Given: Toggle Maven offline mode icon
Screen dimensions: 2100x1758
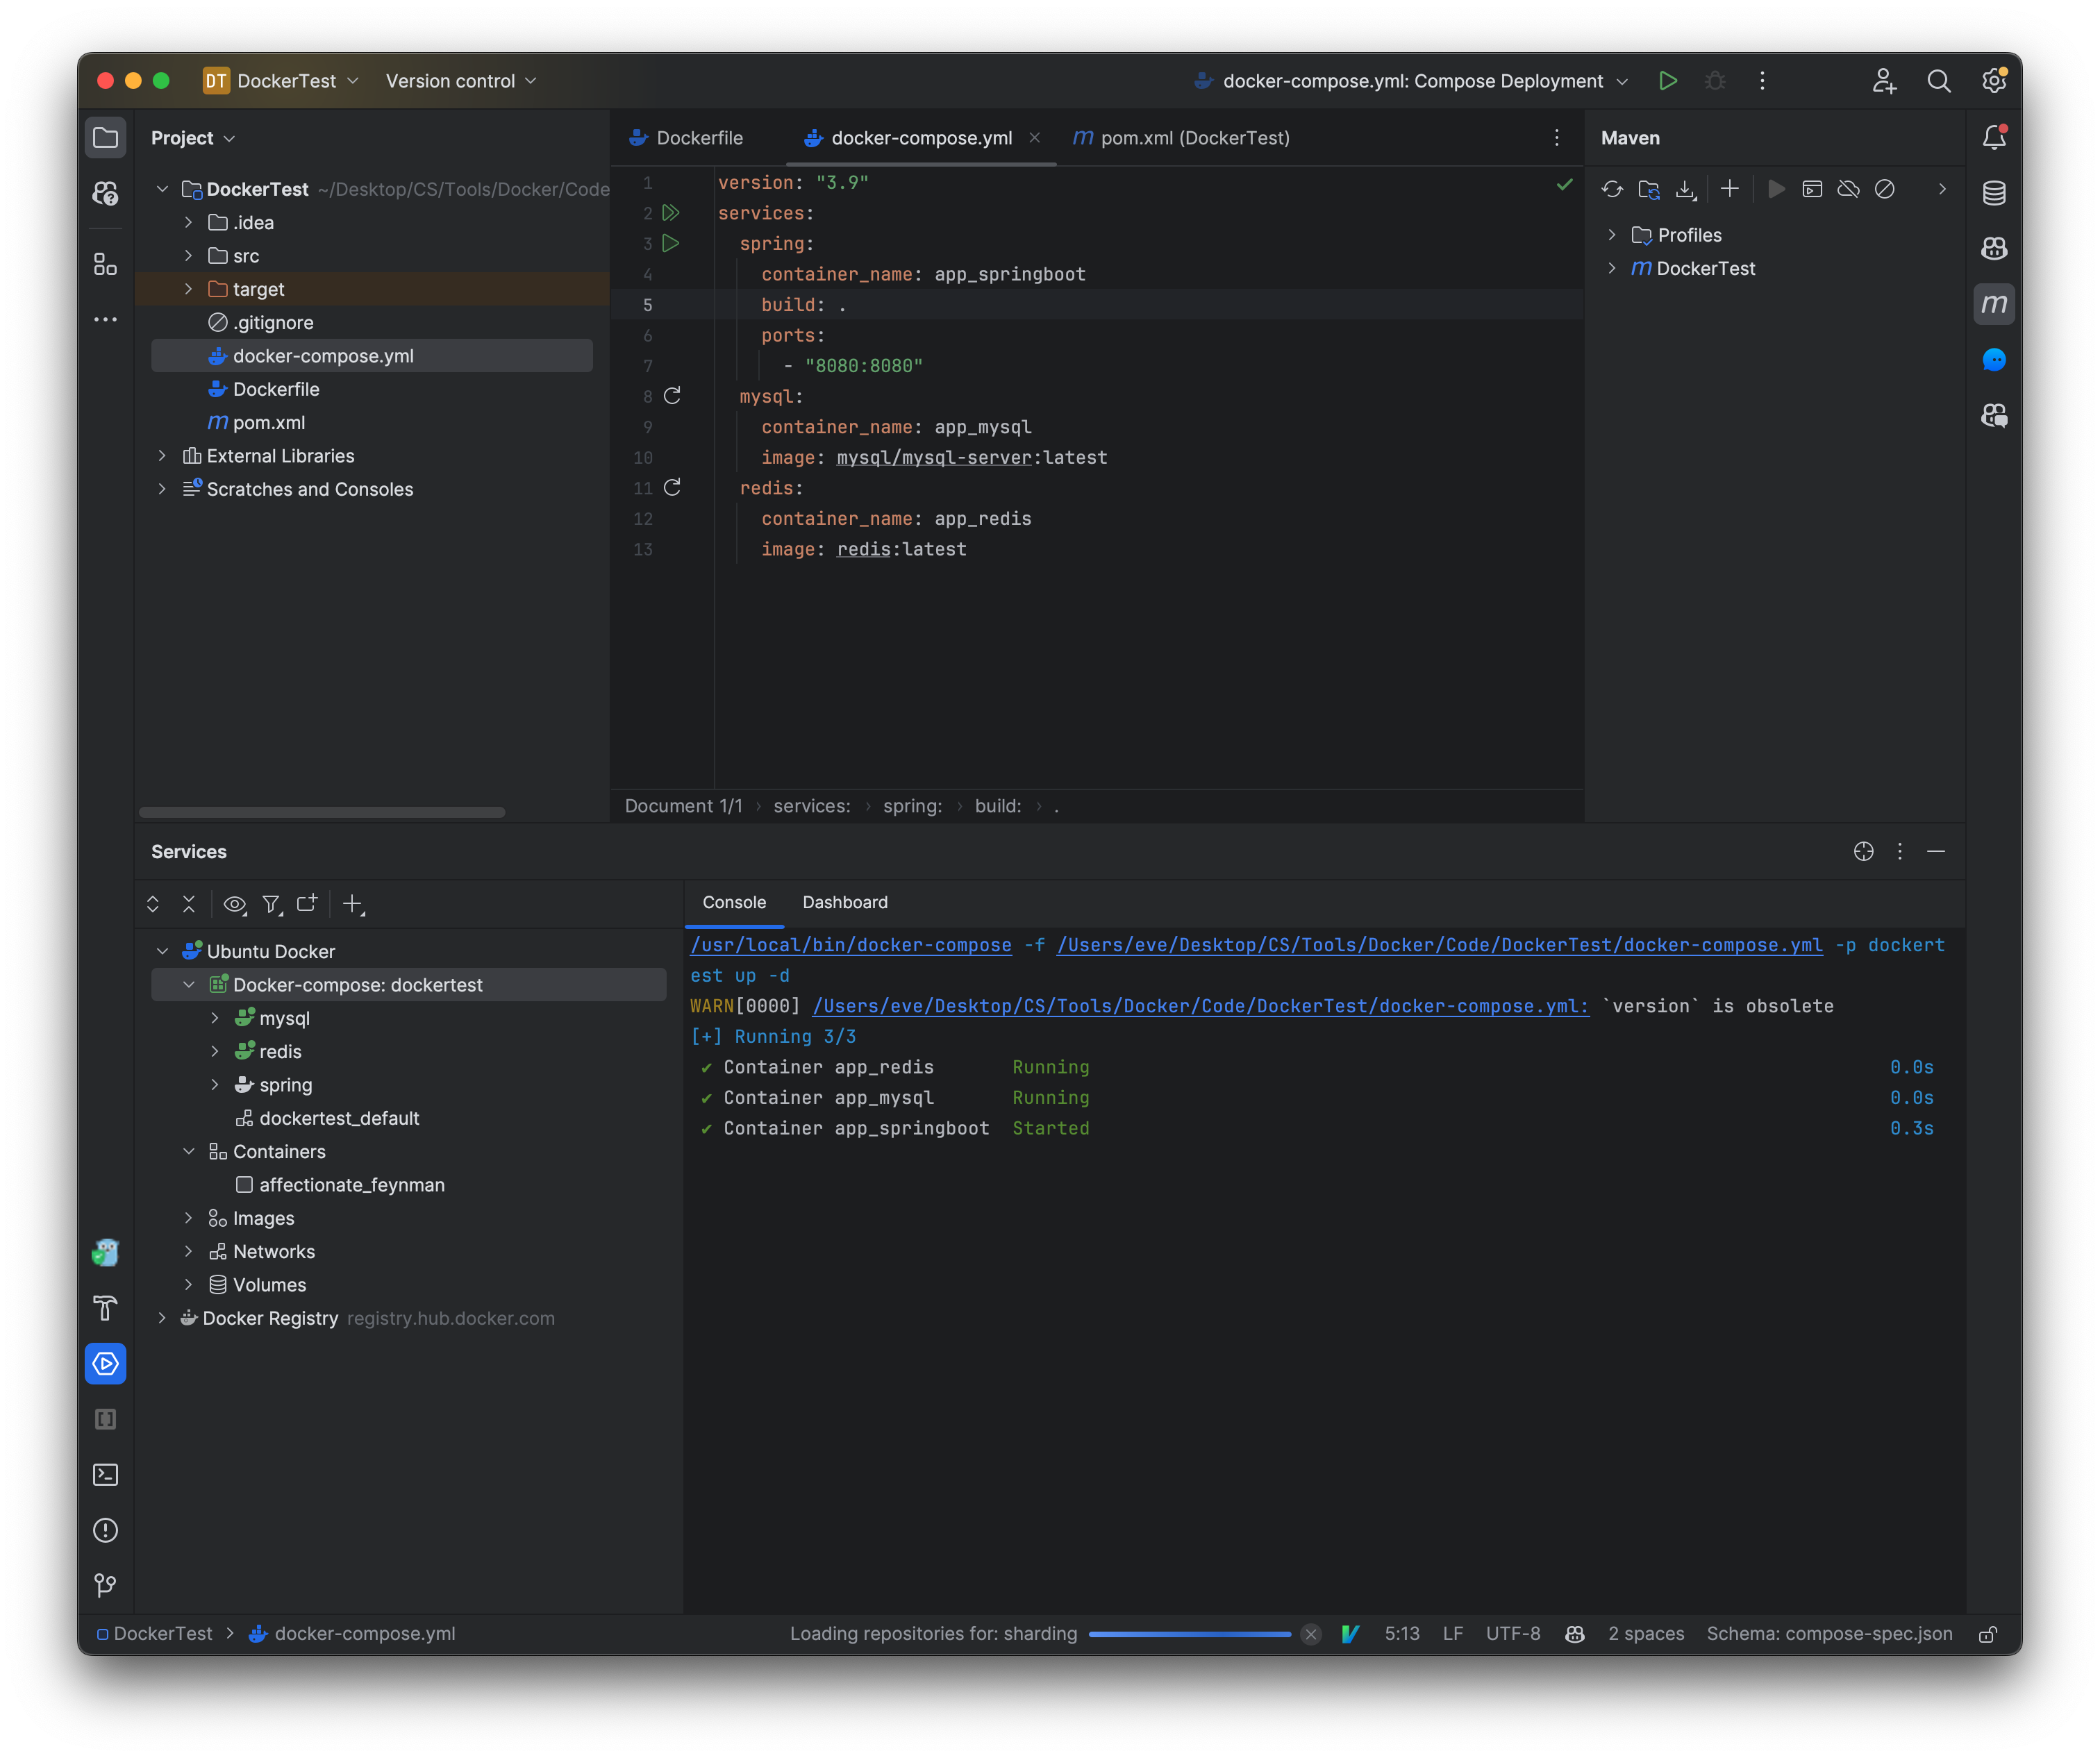Looking at the screenshot, I should 1848,189.
